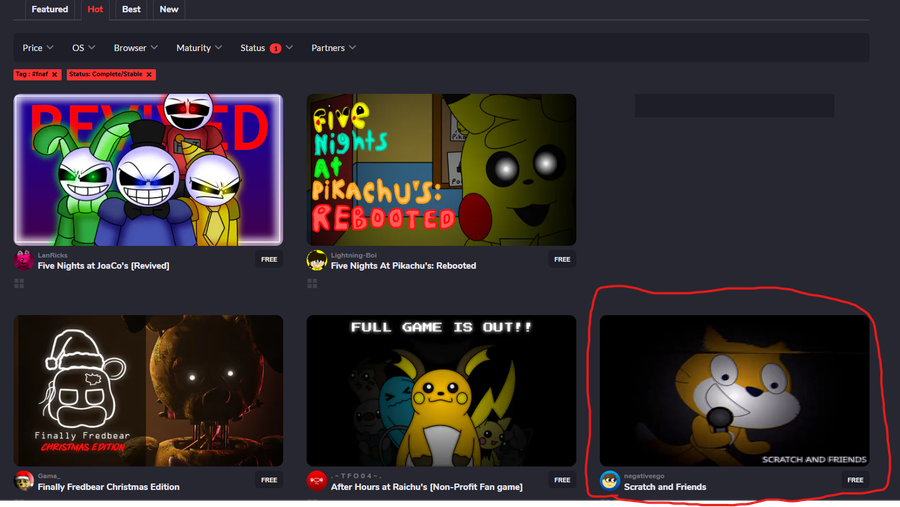This screenshot has height=507, width=900.
Task: Open Five Nights at JoaCo's thumbnail
Action: (x=148, y=170)
